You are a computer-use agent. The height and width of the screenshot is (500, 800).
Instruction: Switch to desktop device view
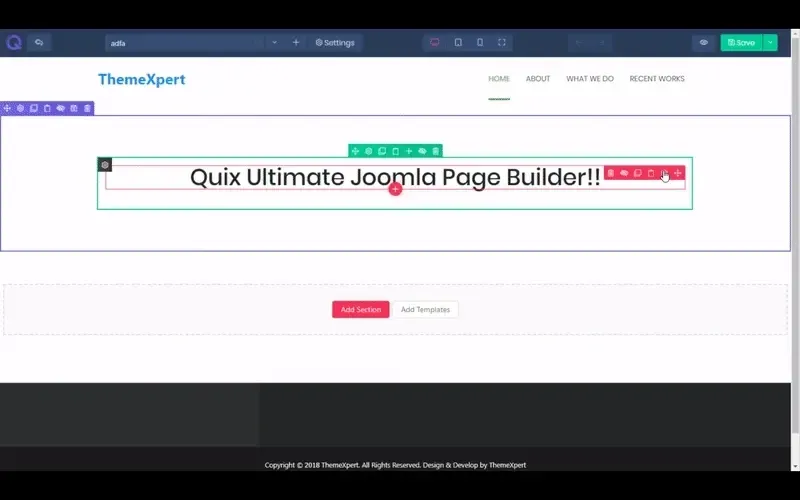click(x=435, y=42)
